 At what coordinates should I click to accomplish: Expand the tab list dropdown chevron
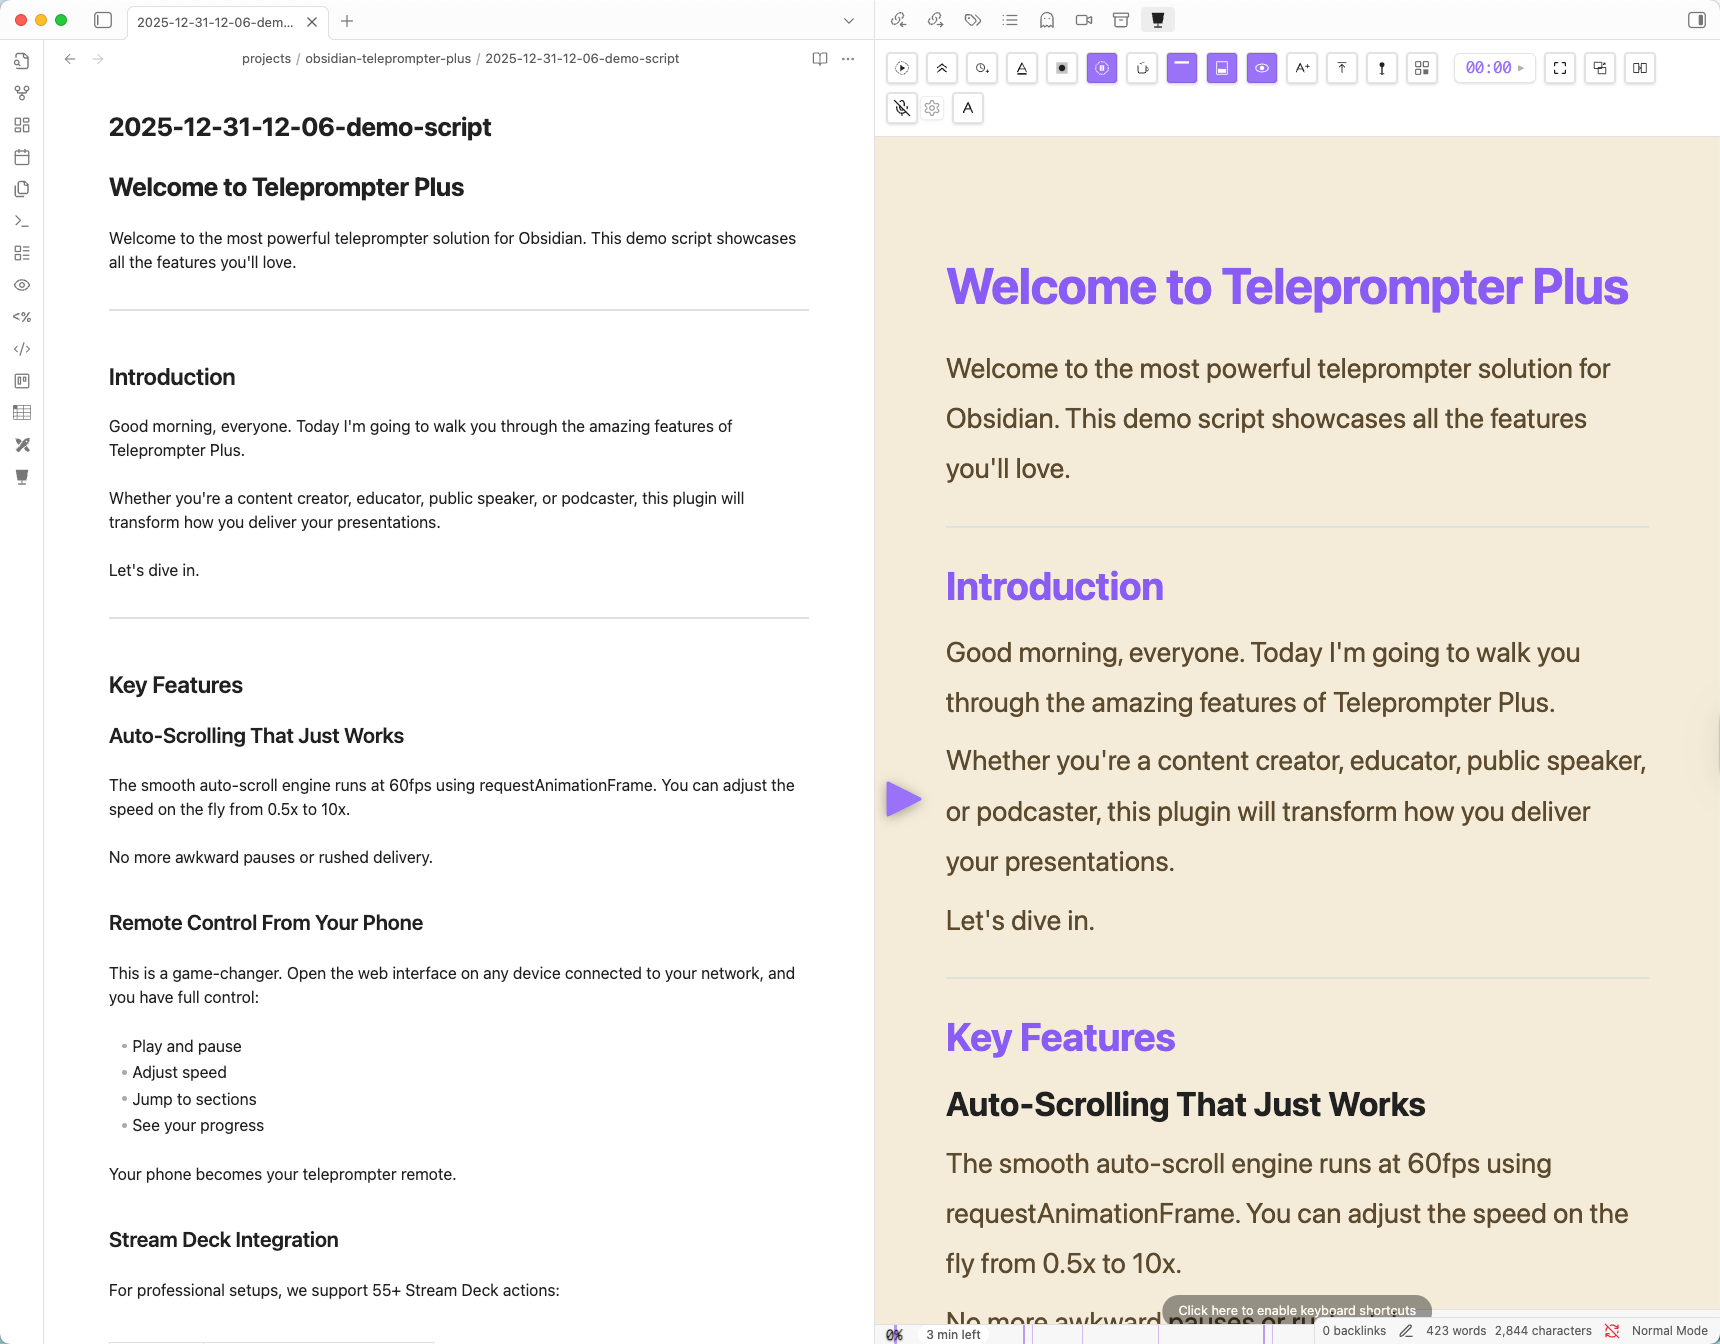[x=849, y=21]
